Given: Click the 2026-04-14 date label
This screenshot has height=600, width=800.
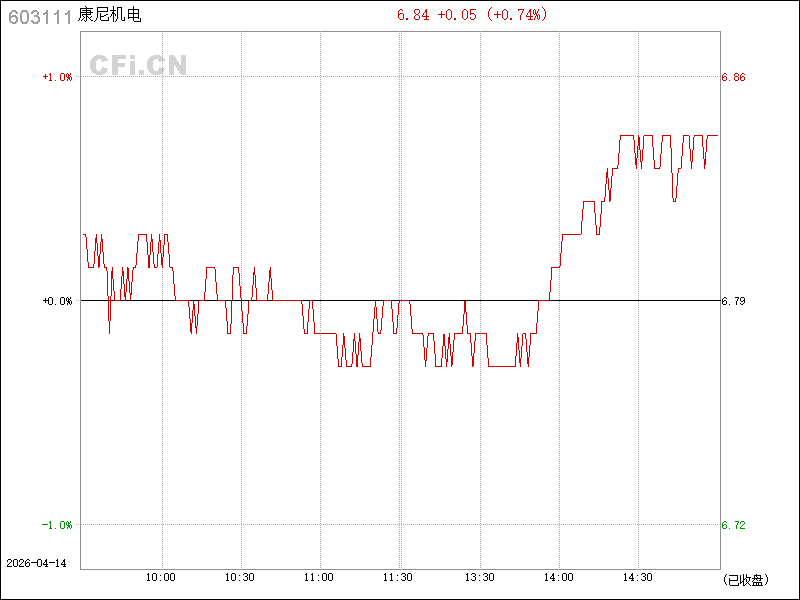Looking at the screenshot, I should pos(36,563).
